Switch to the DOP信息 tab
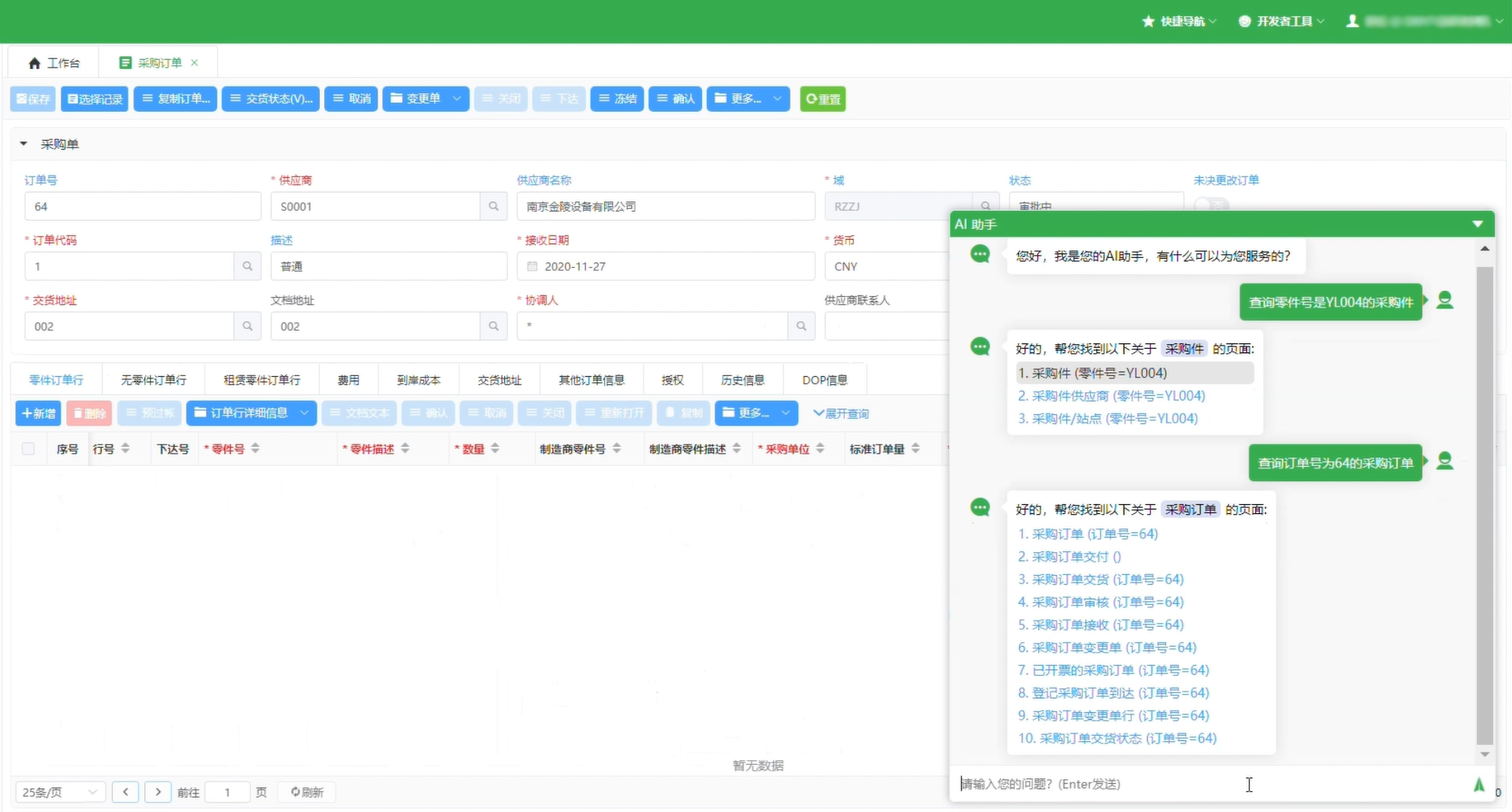Screen dimensions: 1512x812 [825, 380]
